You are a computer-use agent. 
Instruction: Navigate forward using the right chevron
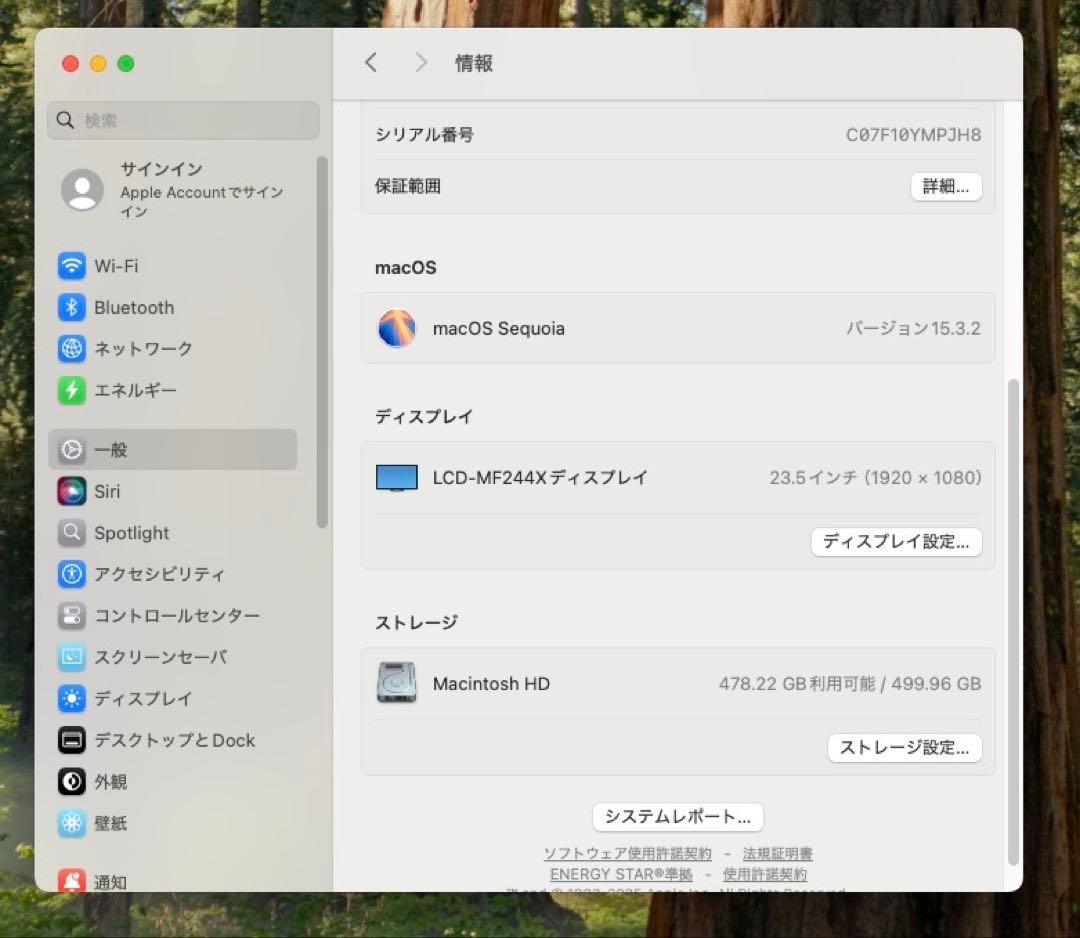[x=420, y=62]
